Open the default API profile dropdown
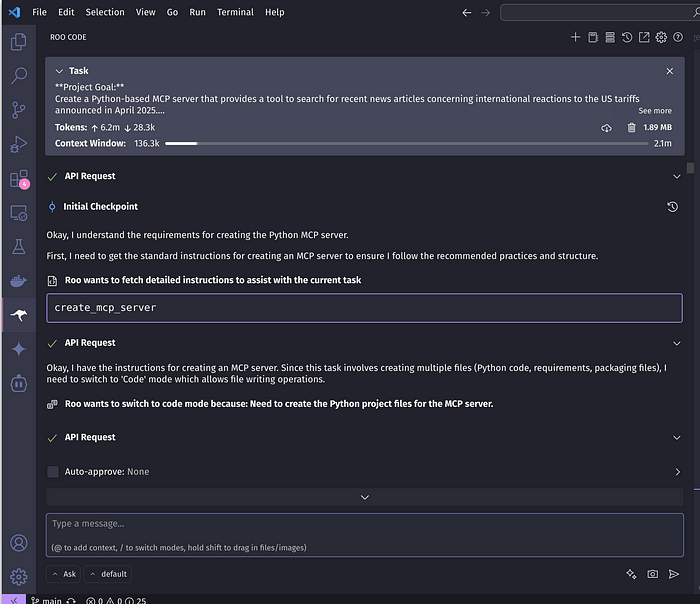 108,574
